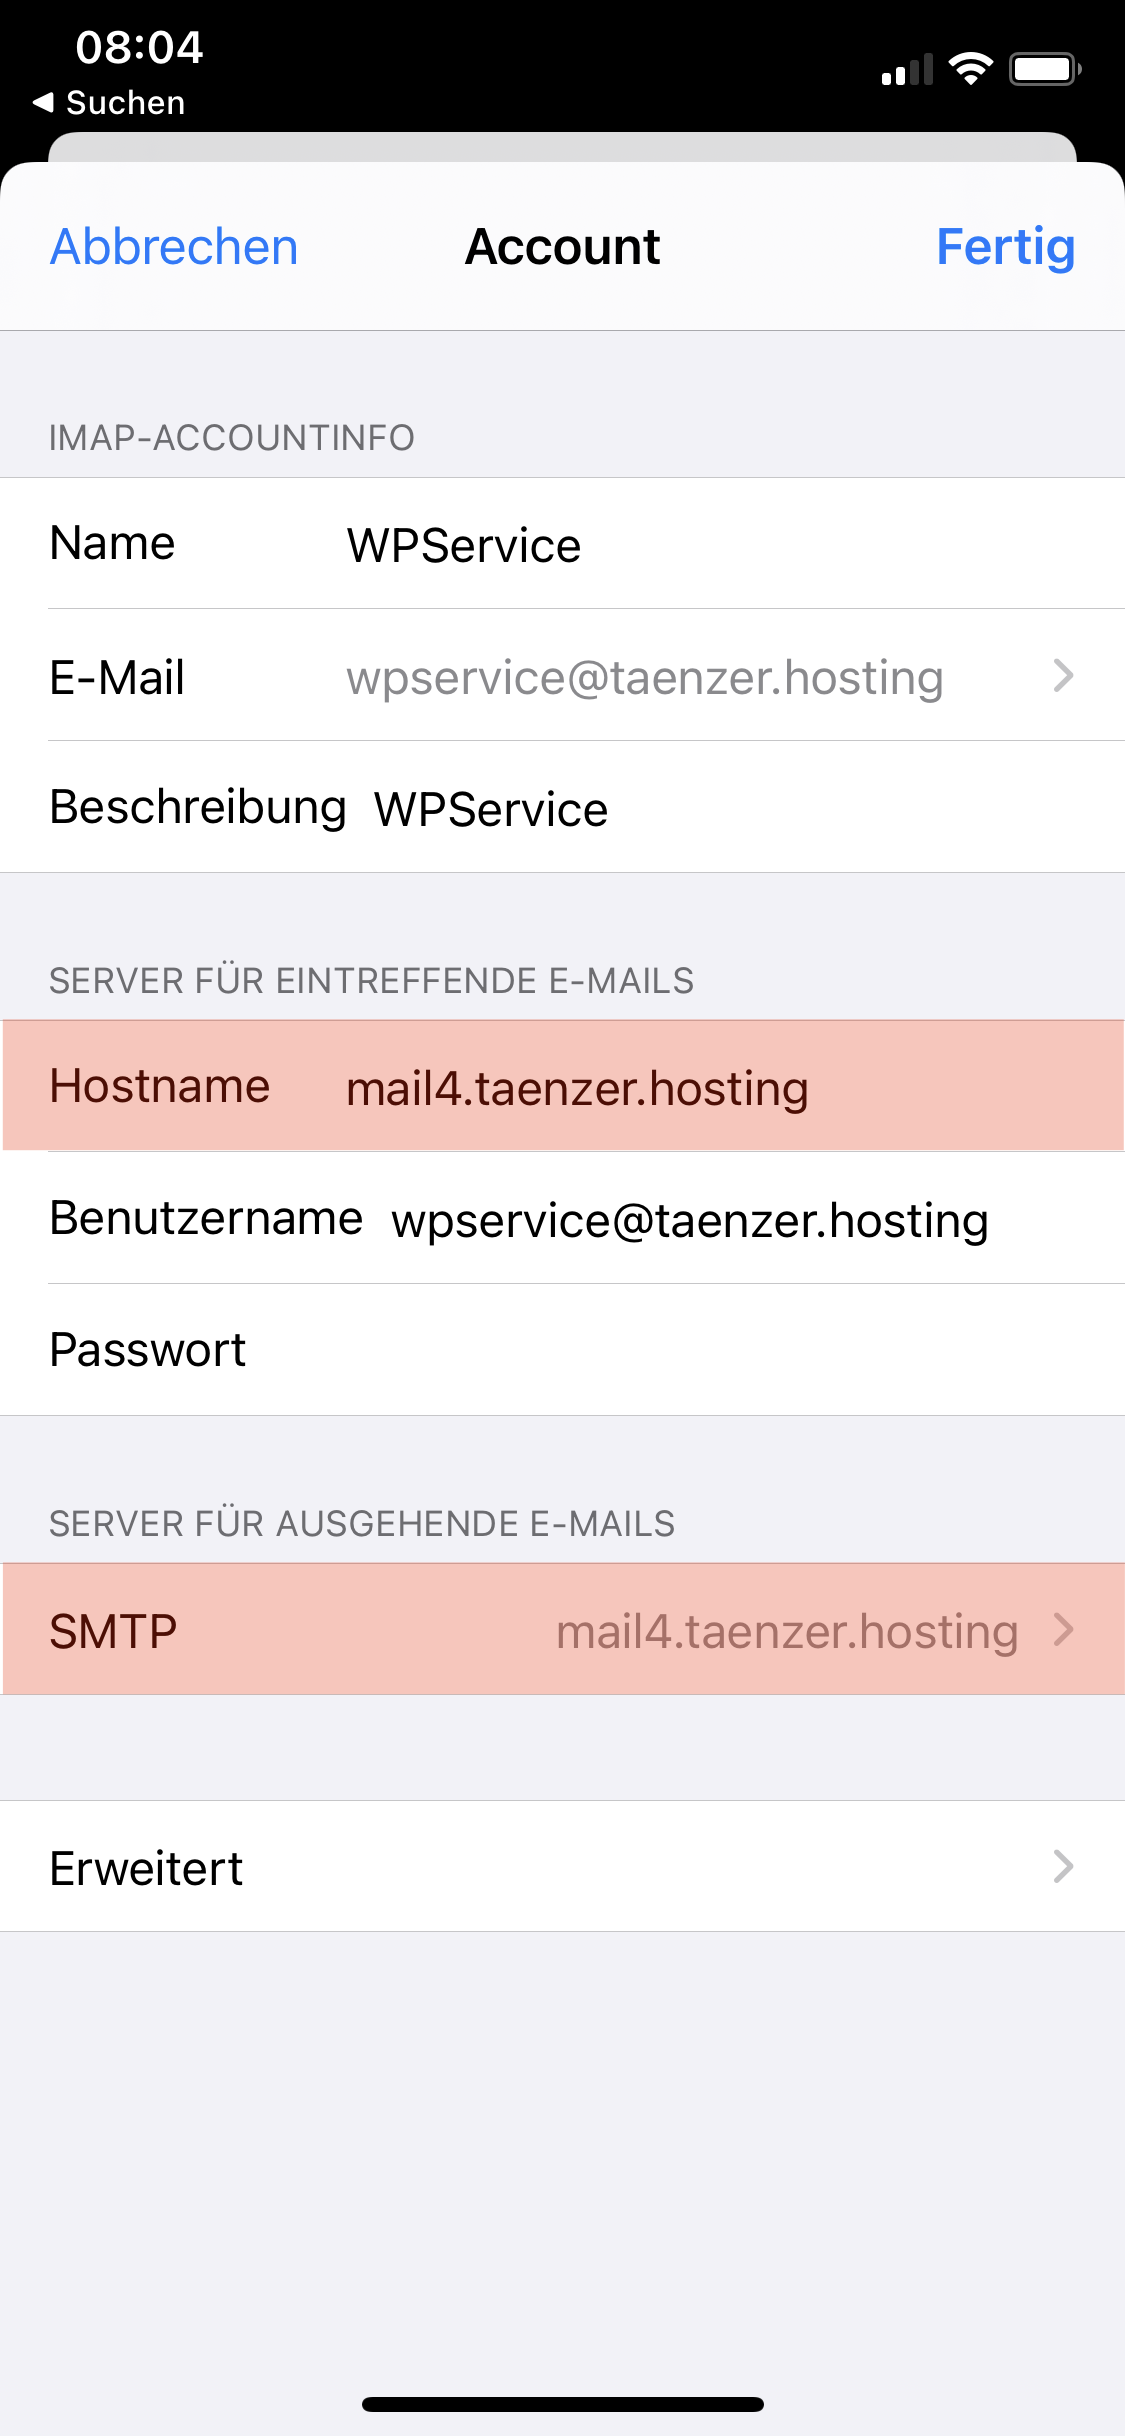
Task: Open the E-Mail address detail view
Action: (x=562, y=677)
